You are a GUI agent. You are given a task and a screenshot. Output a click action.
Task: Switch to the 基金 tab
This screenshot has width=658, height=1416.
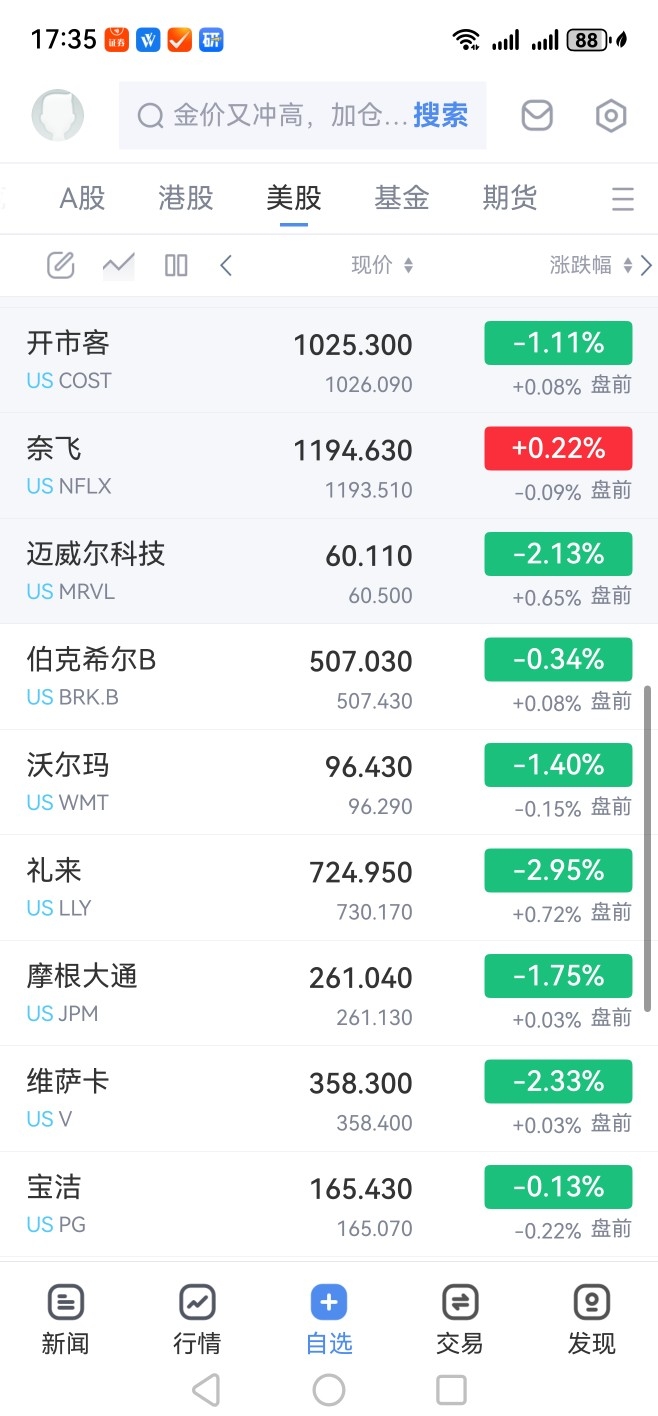tap(402, 198)
